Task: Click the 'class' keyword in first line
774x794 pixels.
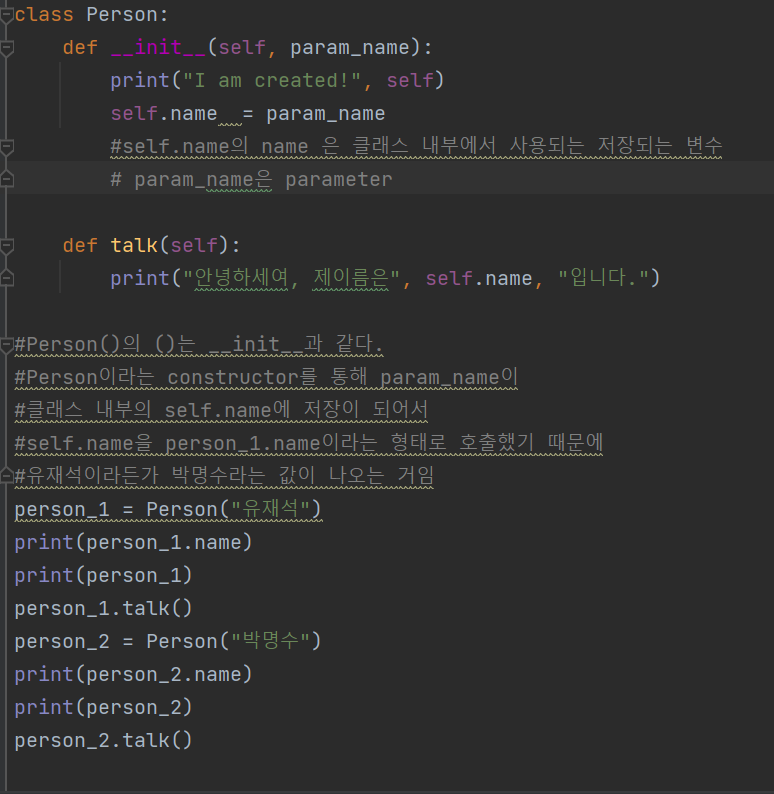Action: [x=44, y=15]
